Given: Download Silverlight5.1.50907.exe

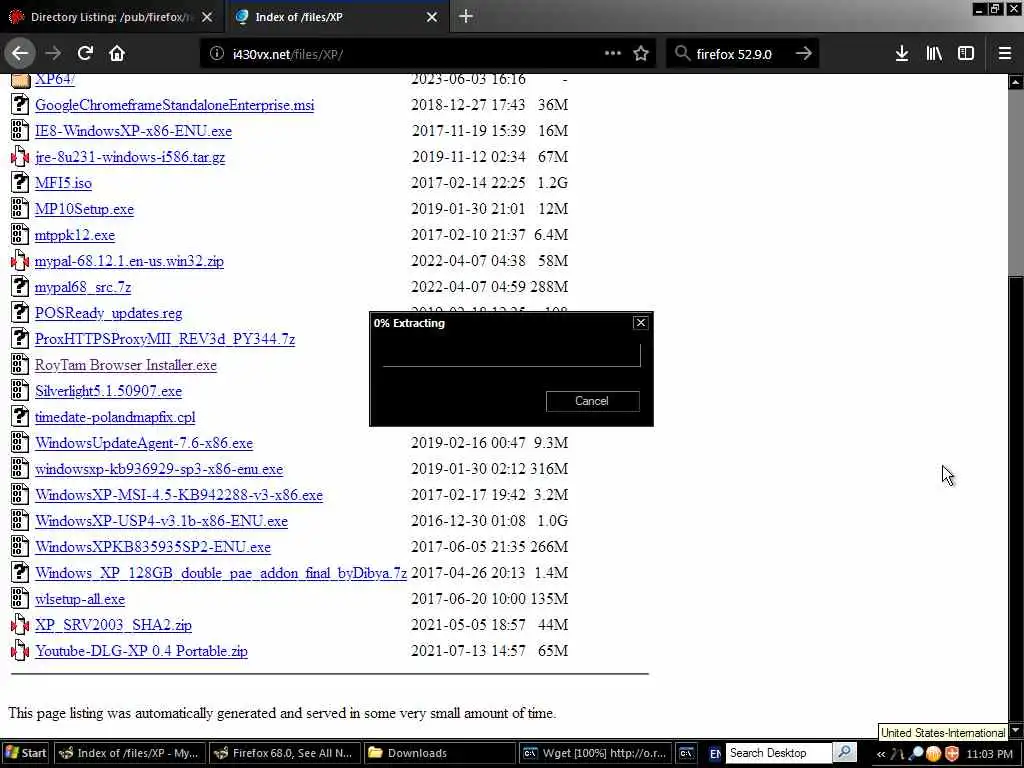Looking at the screenshot, I should point(108,391).
